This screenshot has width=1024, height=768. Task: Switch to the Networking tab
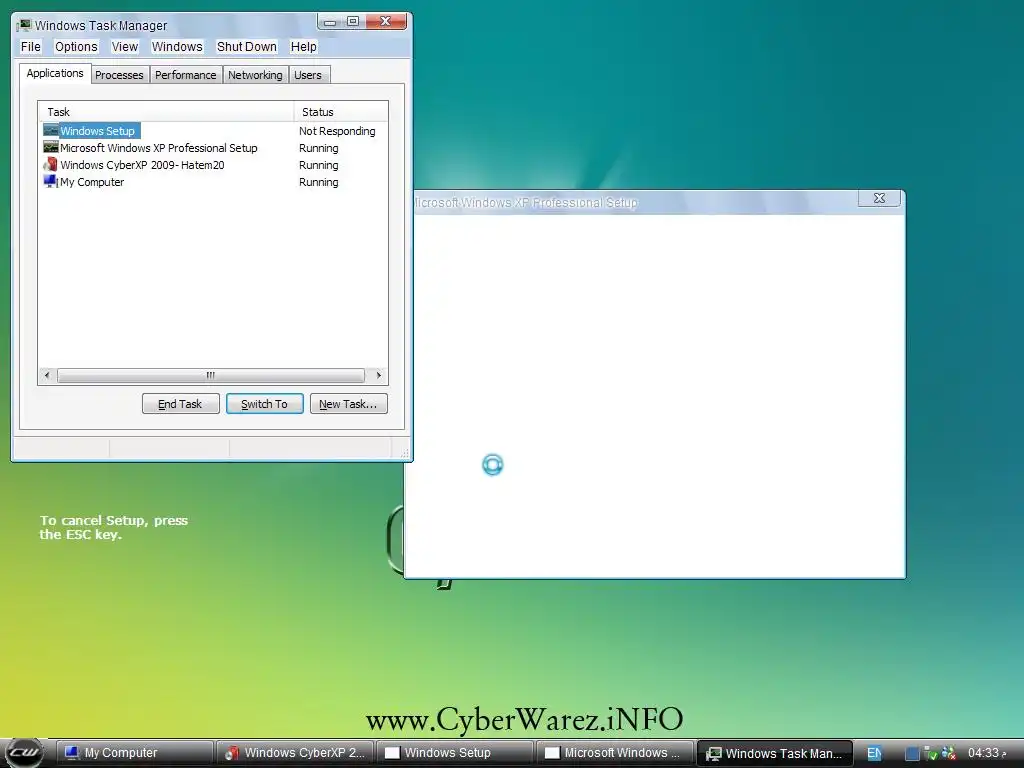coord(255,74)
